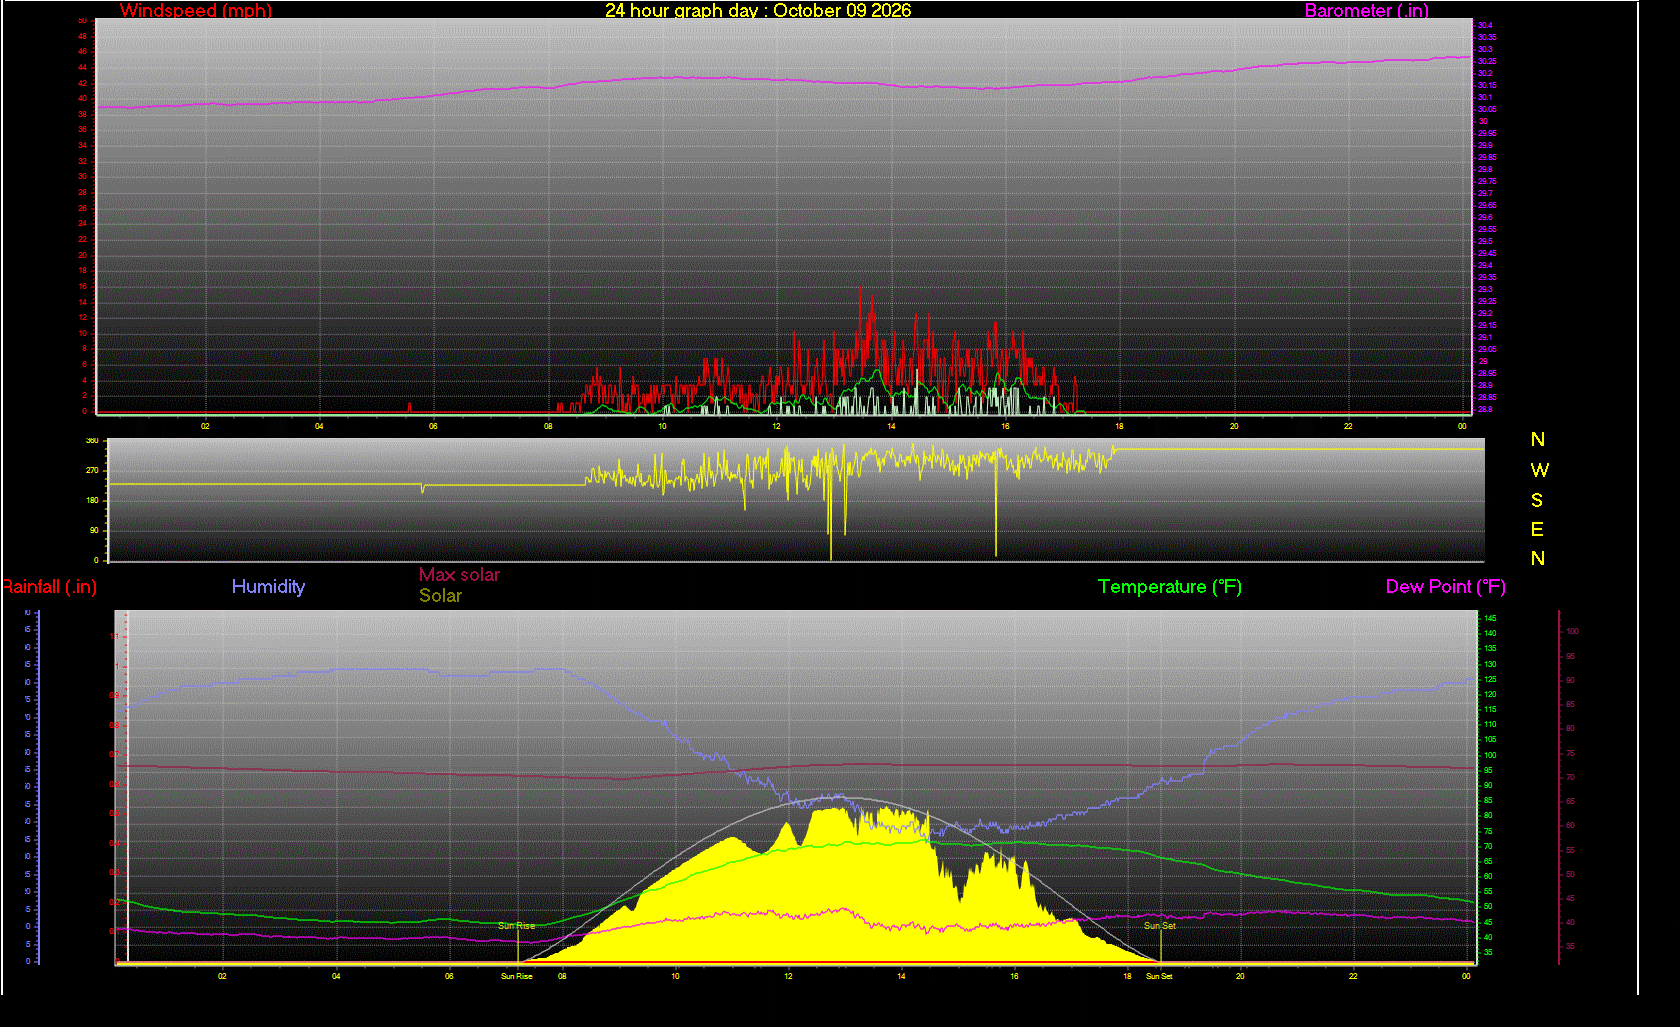Image resolution: width=1680 pixels, height=1027 pixels.
Task: Click the "Windspeed (mph)" label
Action: click(x=196, y=11)
